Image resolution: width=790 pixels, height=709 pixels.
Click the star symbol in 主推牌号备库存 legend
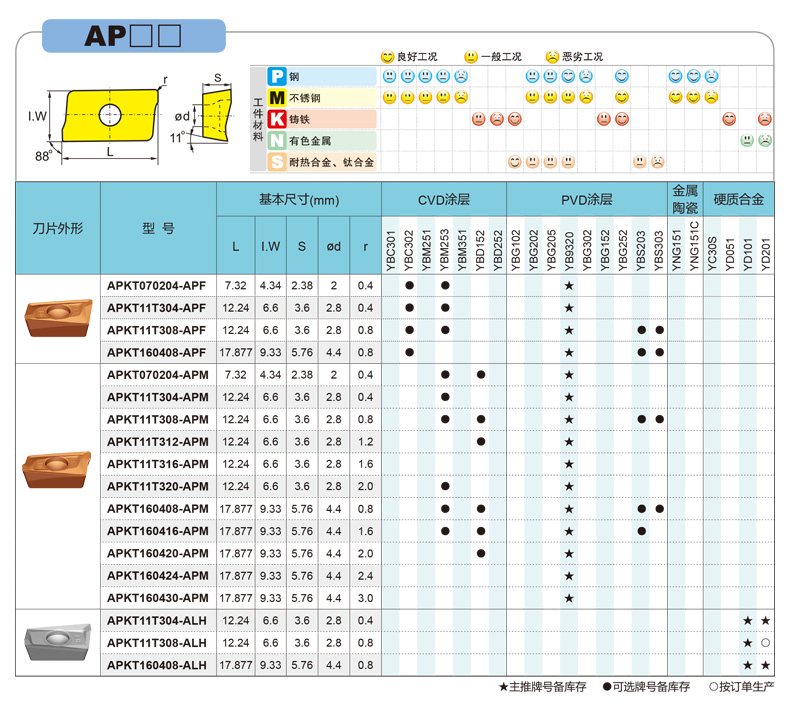click(503, 687)
